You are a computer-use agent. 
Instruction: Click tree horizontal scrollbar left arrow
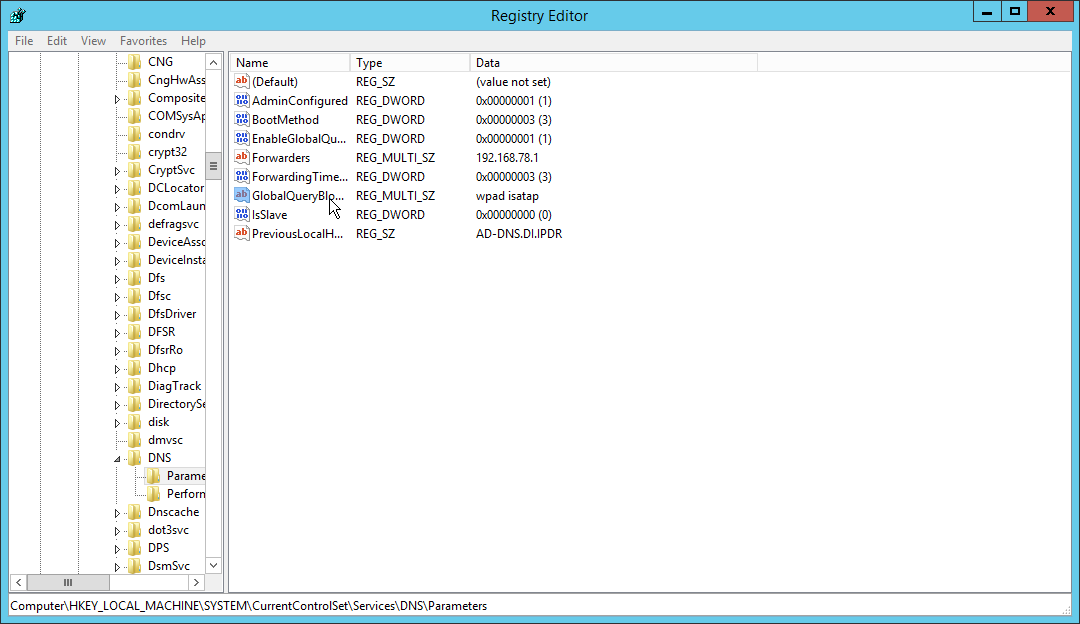[19, 583]
